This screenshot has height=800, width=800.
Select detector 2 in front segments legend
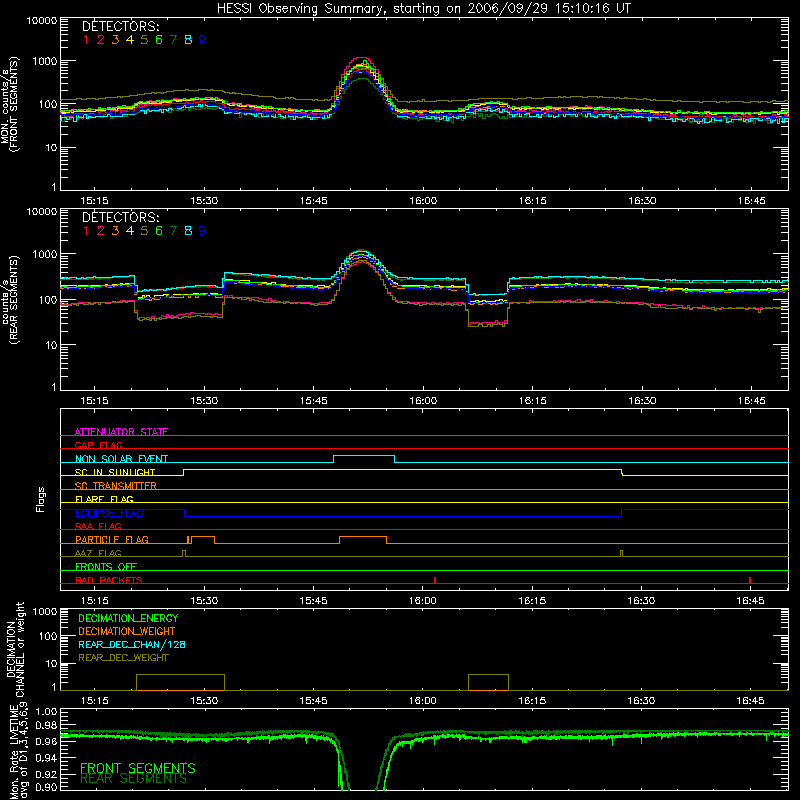point(101,40)
